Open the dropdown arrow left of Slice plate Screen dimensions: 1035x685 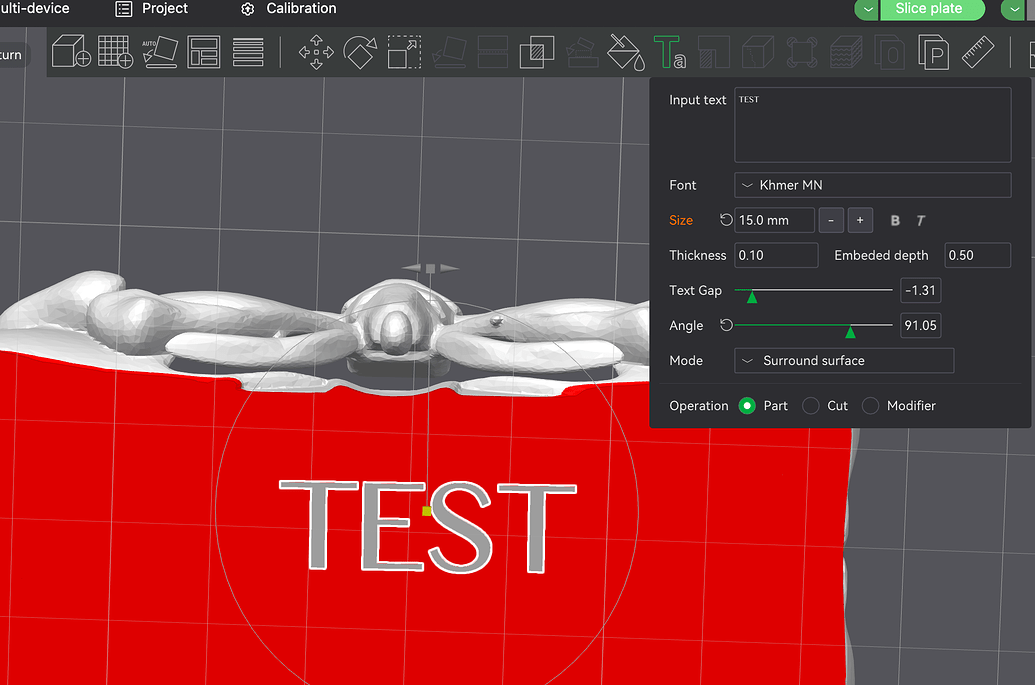(x=867, y=9)
